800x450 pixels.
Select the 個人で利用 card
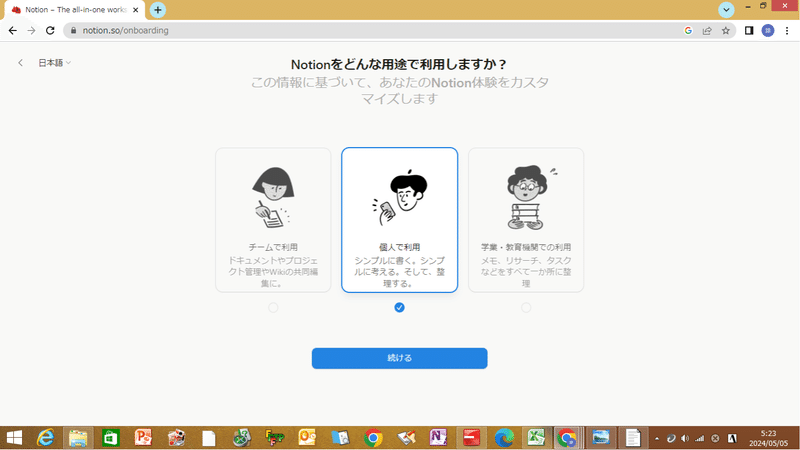[399, 220]
